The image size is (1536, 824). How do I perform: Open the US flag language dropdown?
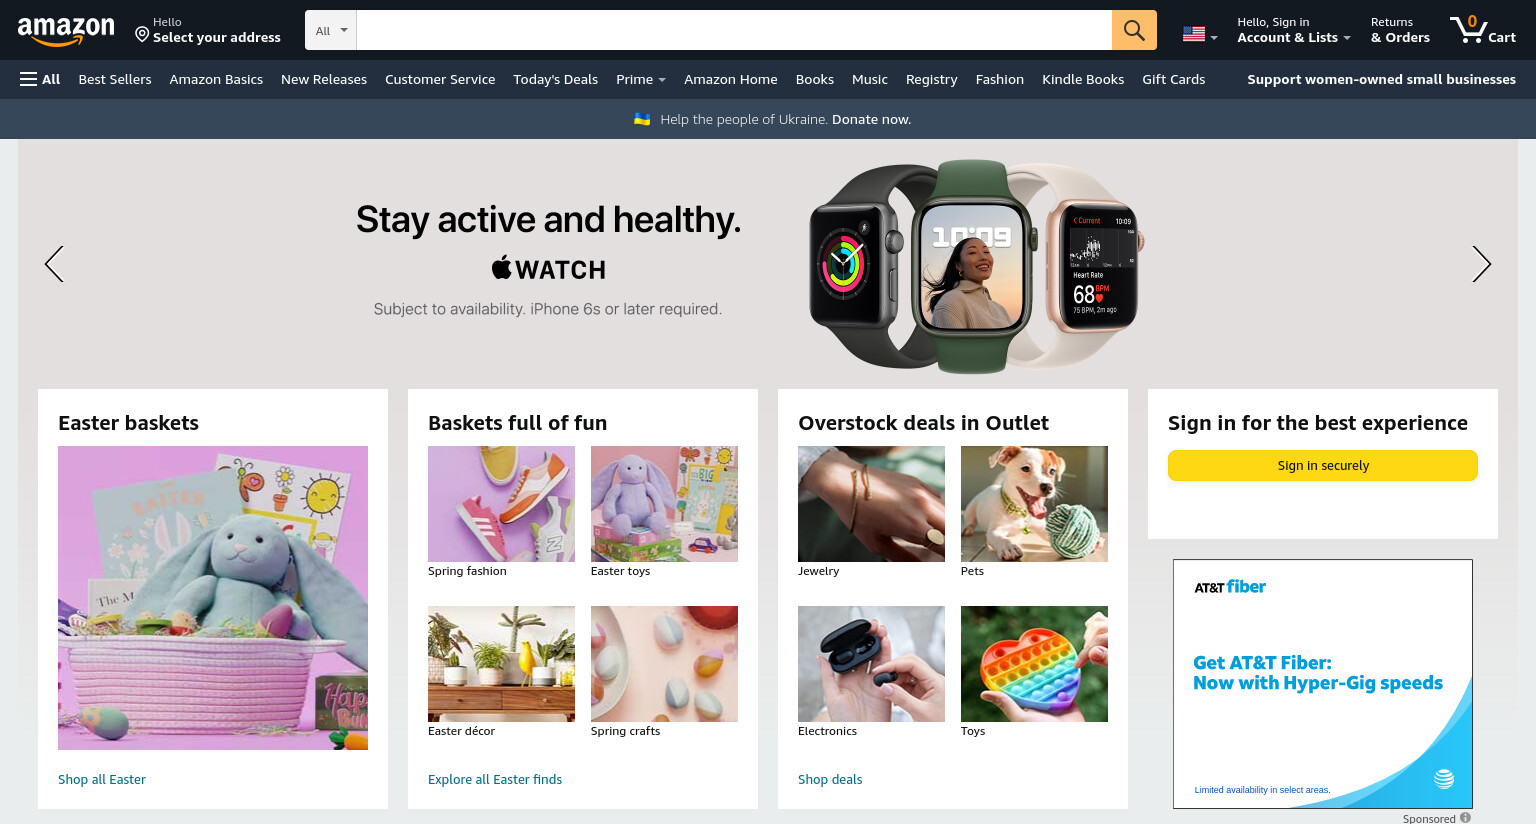click(1200, 34)
